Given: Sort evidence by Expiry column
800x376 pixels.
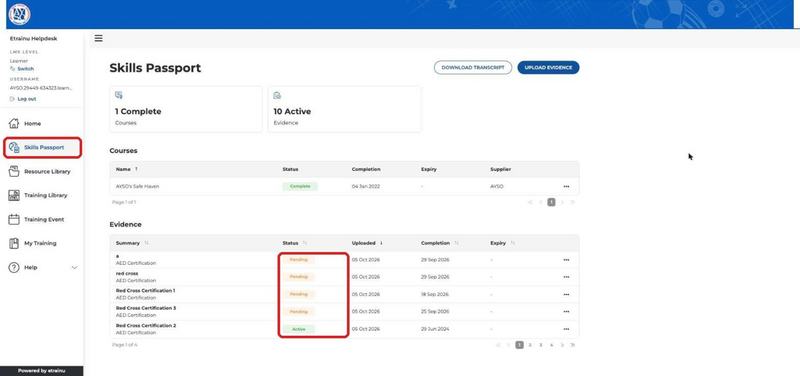Looking at the screenshot, I should pyautogui.click(x=503, y=243).
